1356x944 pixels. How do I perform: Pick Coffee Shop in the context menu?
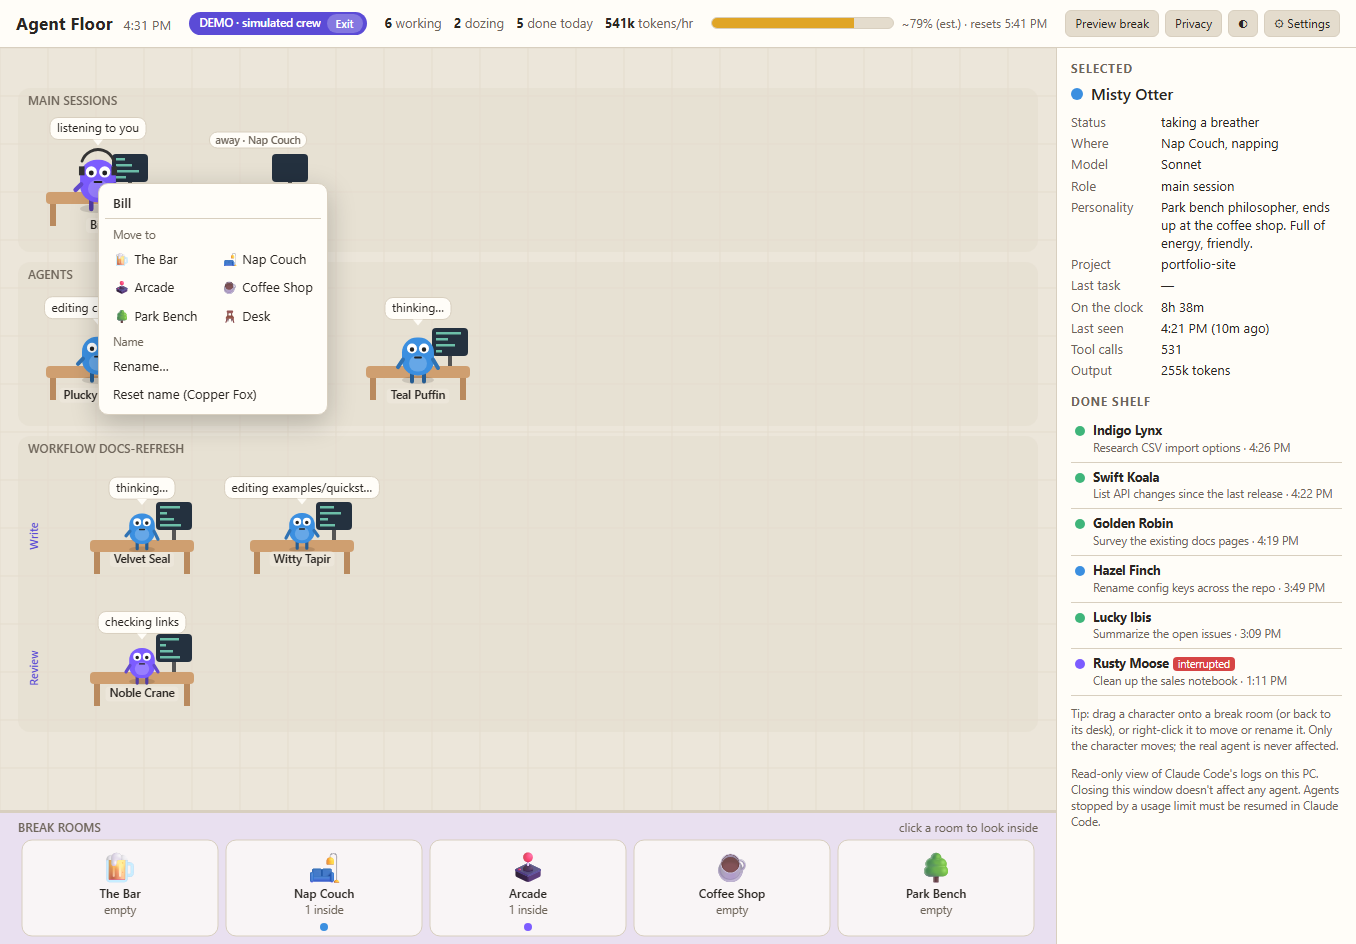pos(267,287)
